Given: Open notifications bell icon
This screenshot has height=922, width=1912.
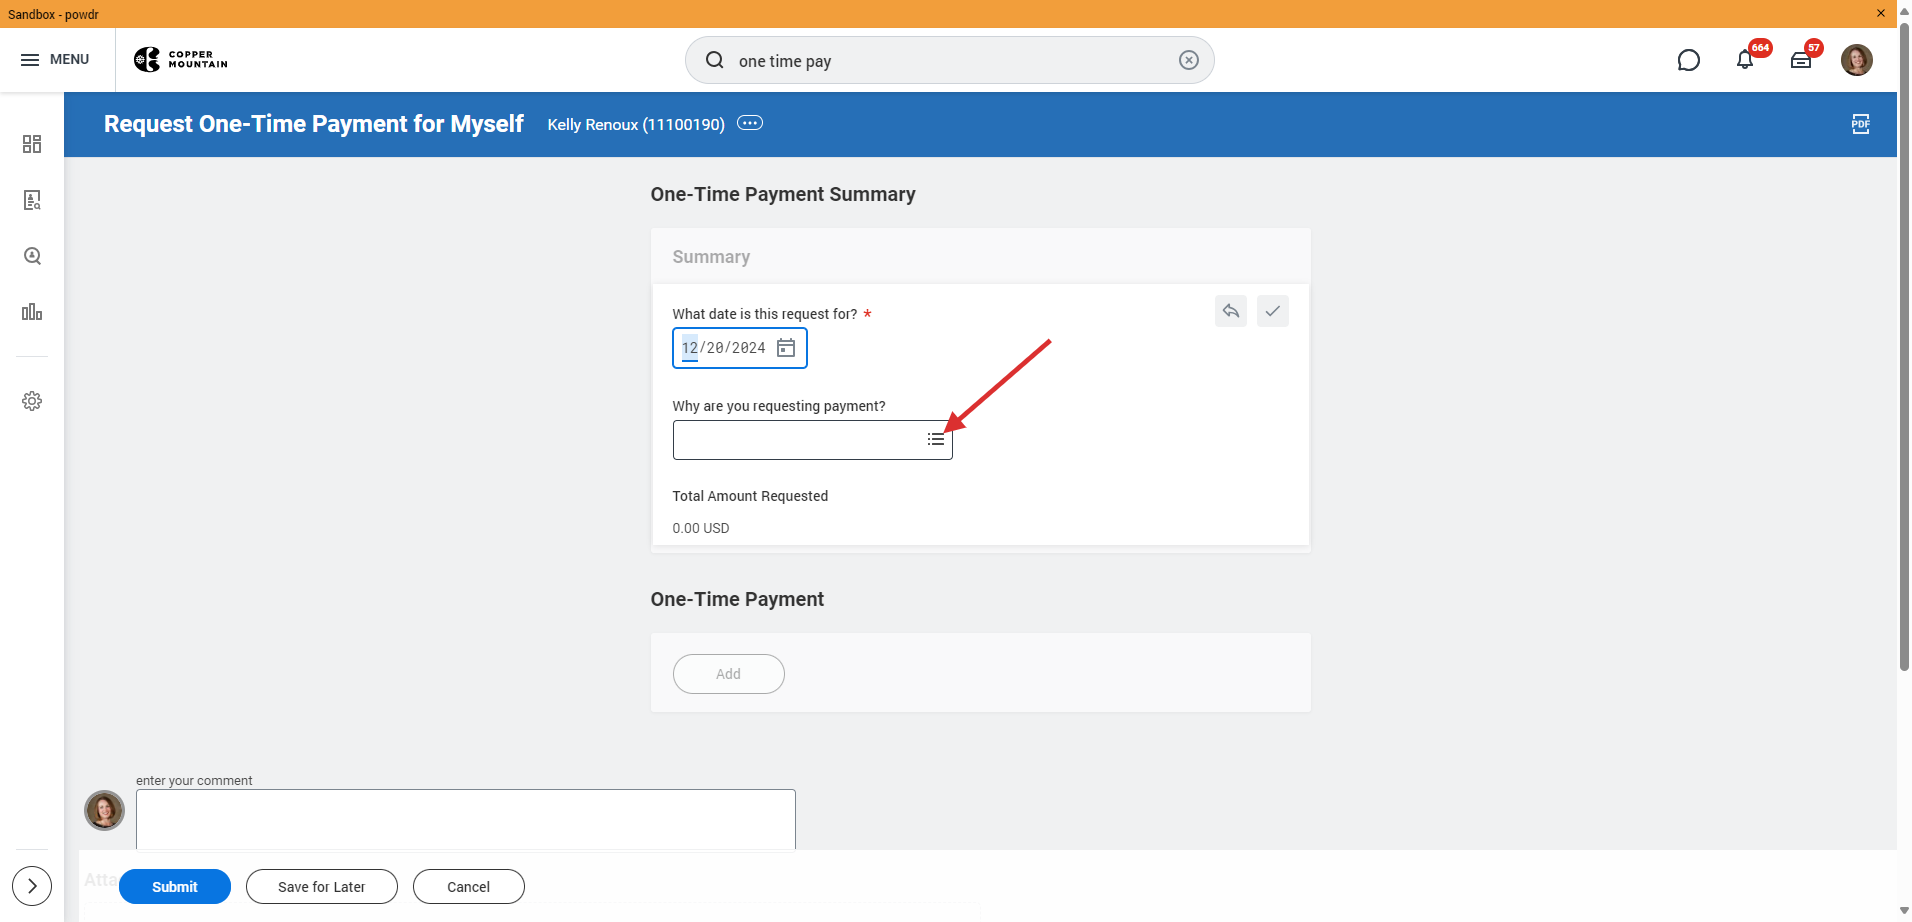Looking at the screenshot, I should (1745, 60).
